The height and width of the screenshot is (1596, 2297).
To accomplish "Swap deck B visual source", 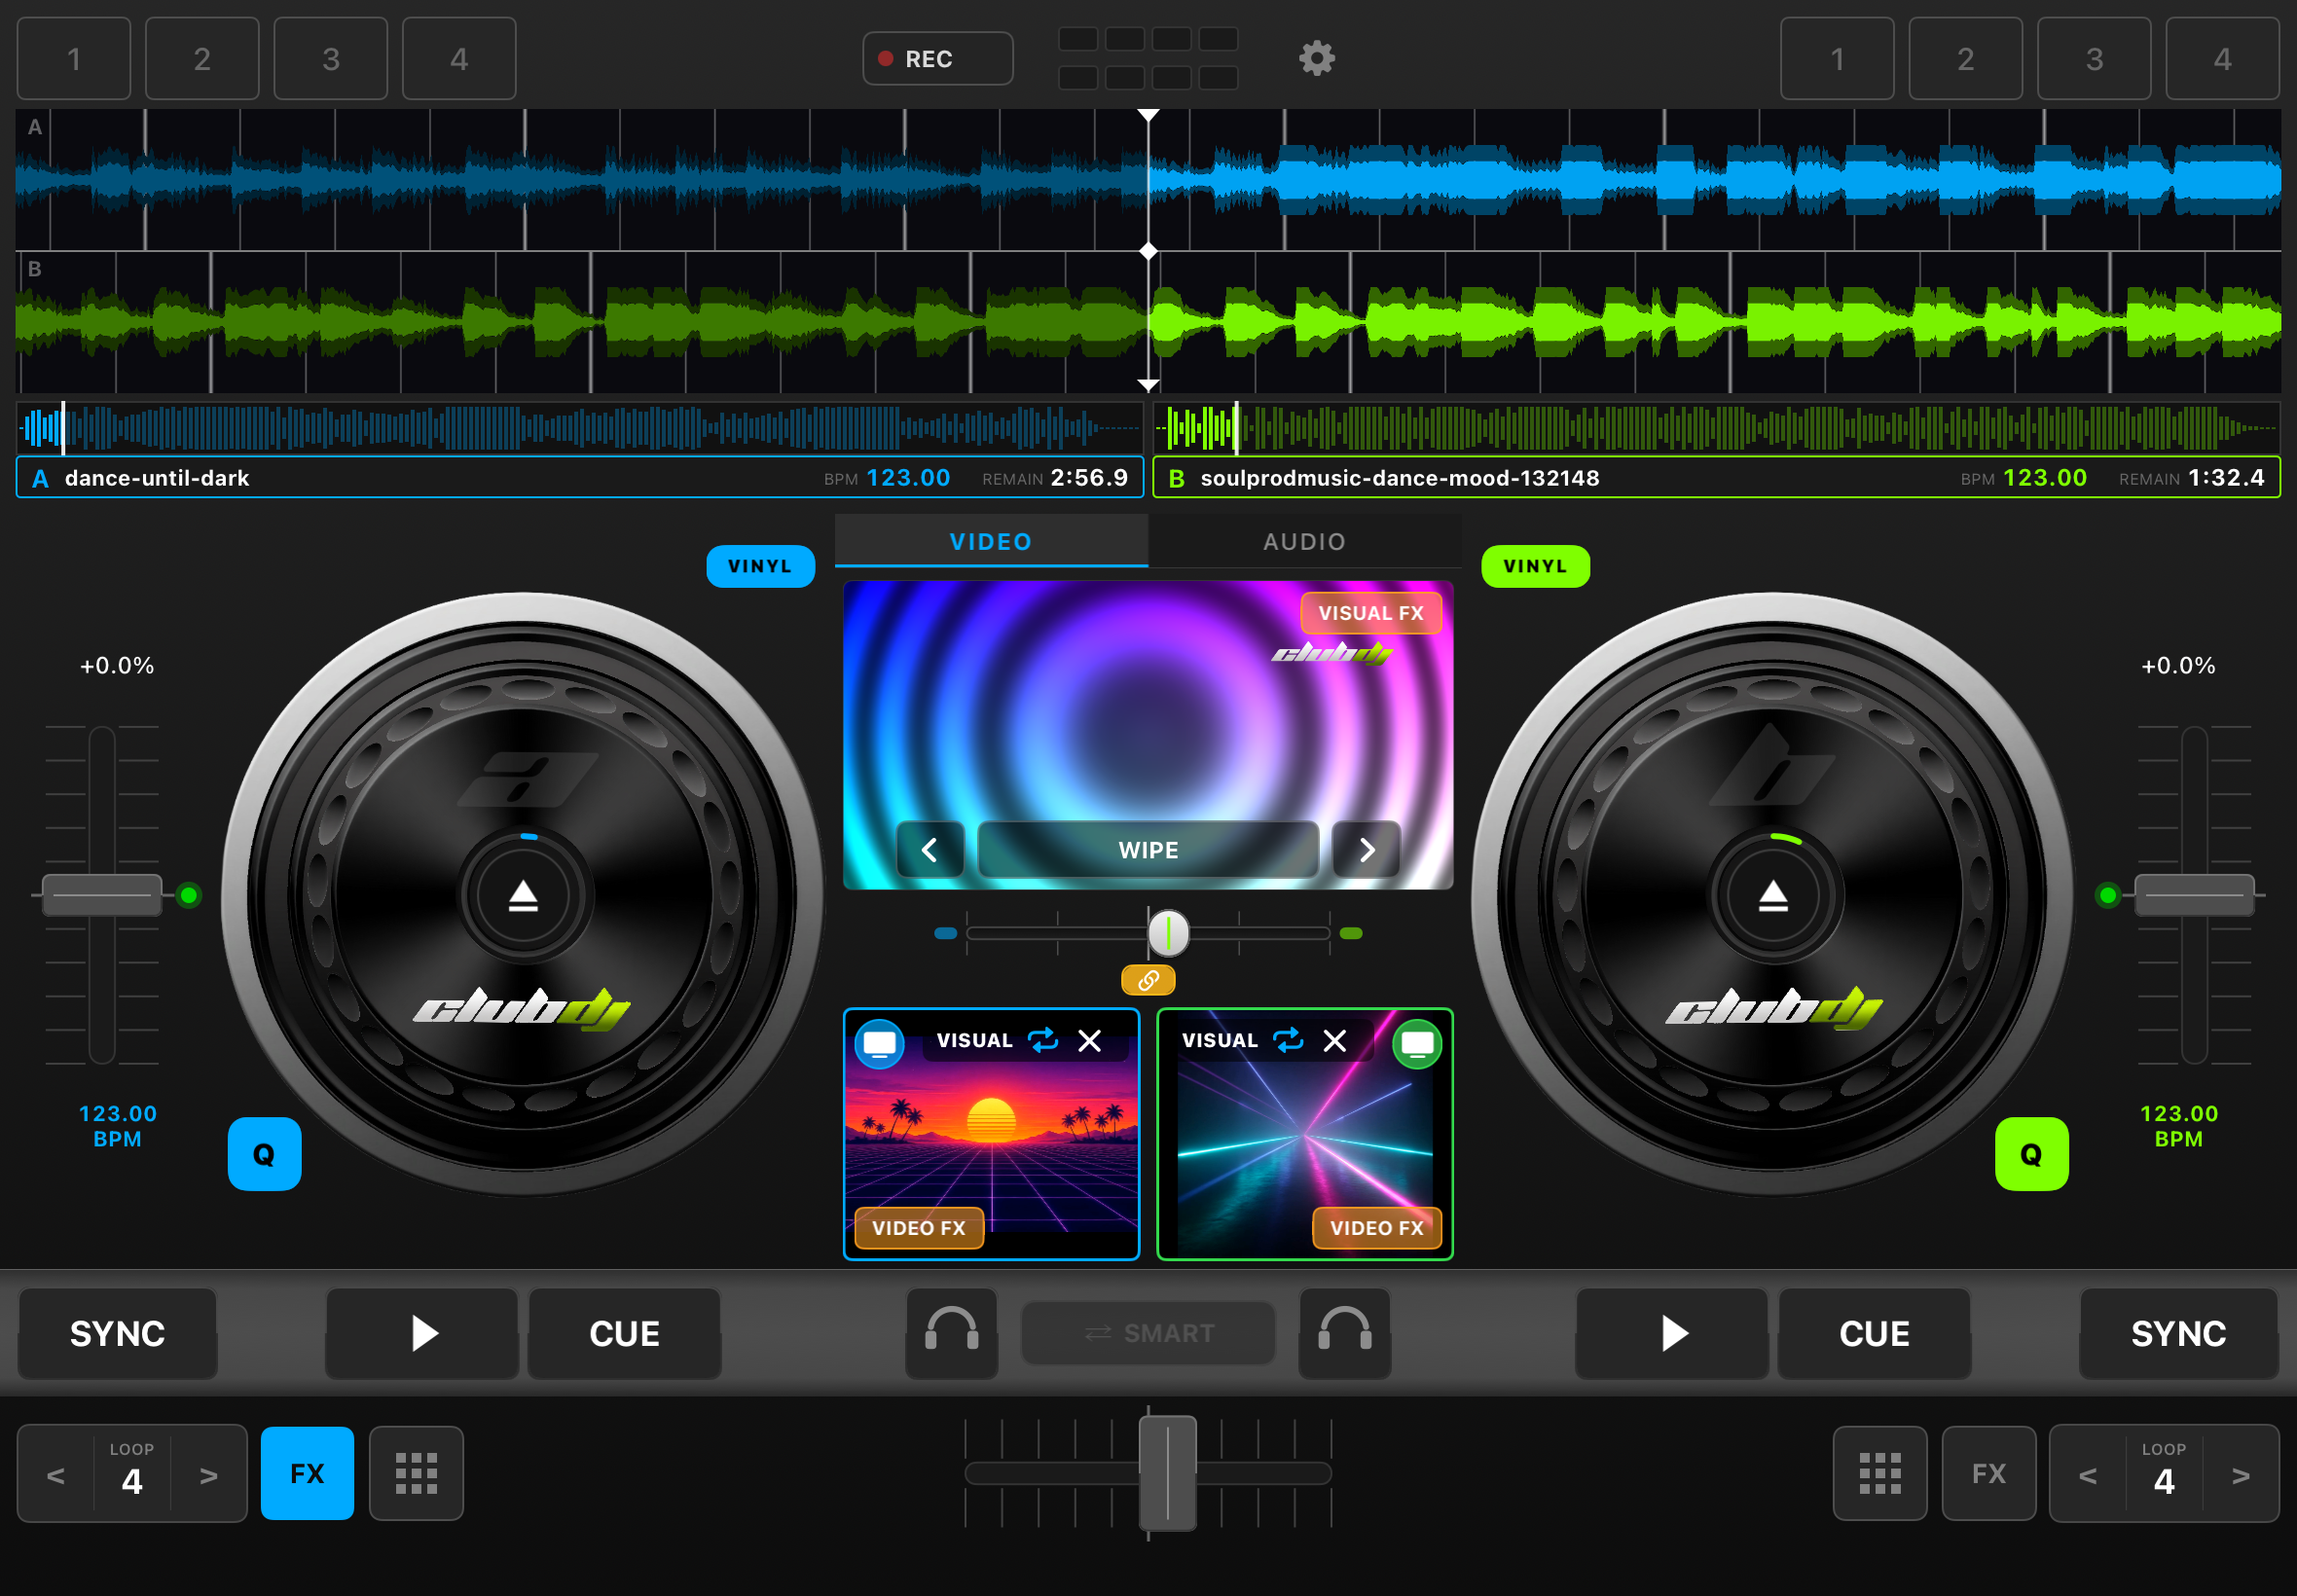I will pyautogui.click(x=1288, y=1040).
